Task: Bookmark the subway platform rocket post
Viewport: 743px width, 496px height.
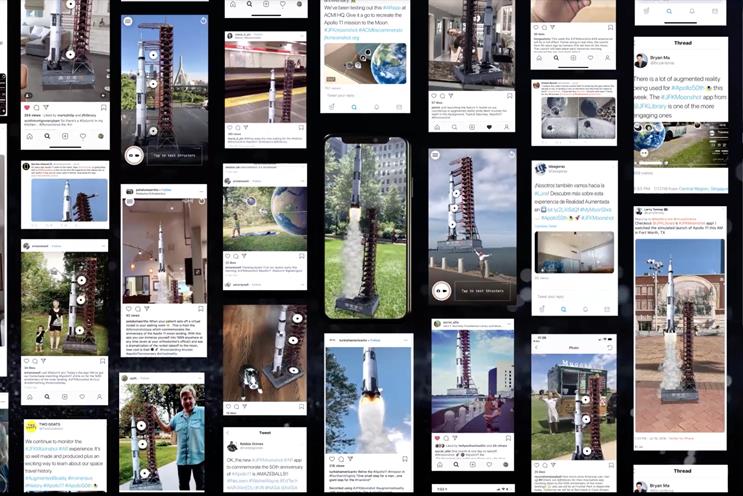Action: tap(301, 127)
